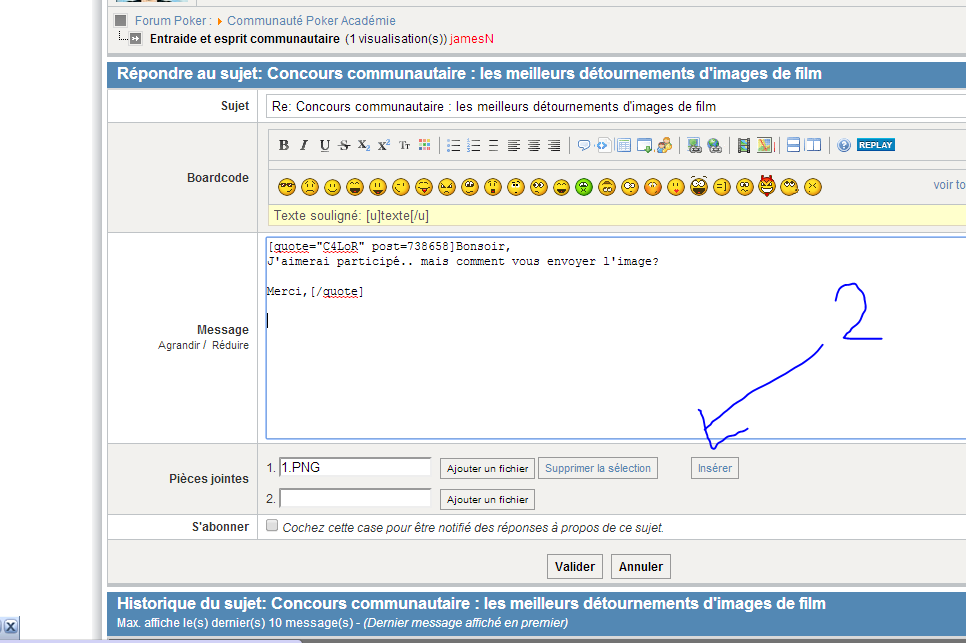Insert a video via filmstrip icon
Screen dimensions: 966x643
coord(744,145)
